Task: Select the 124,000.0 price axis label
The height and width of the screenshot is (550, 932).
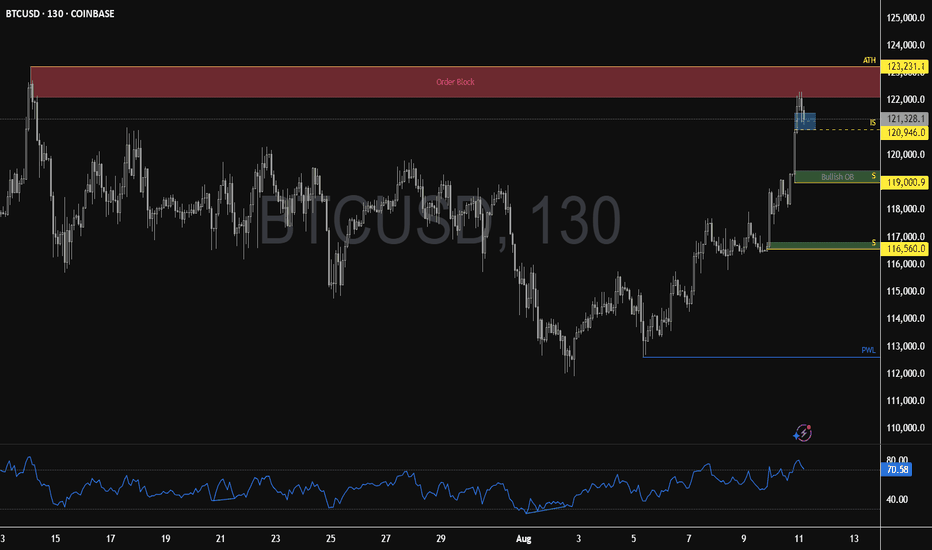Action: point(905,45)
